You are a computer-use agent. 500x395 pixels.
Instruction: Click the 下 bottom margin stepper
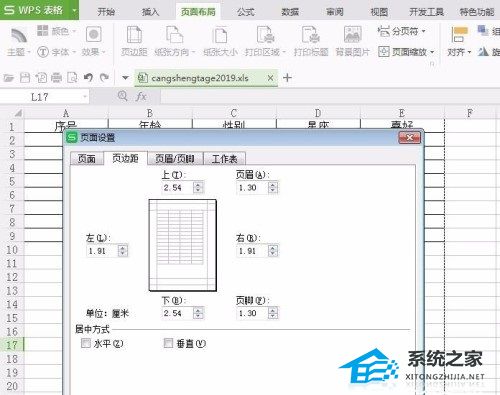(198, 313)
